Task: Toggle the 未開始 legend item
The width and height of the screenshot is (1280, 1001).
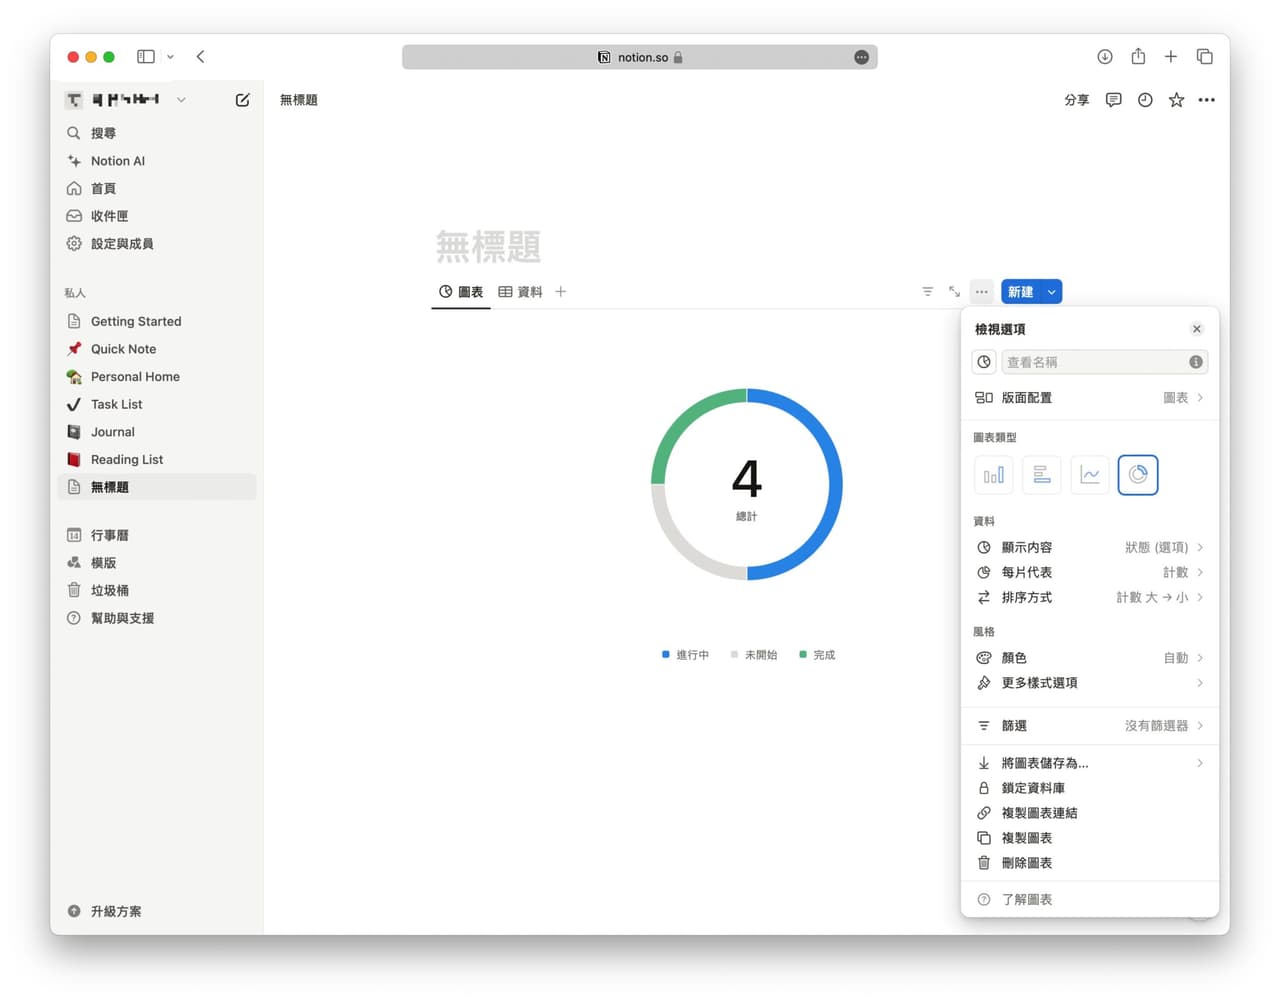Action: pyautogui.click(x=754, y=655)
